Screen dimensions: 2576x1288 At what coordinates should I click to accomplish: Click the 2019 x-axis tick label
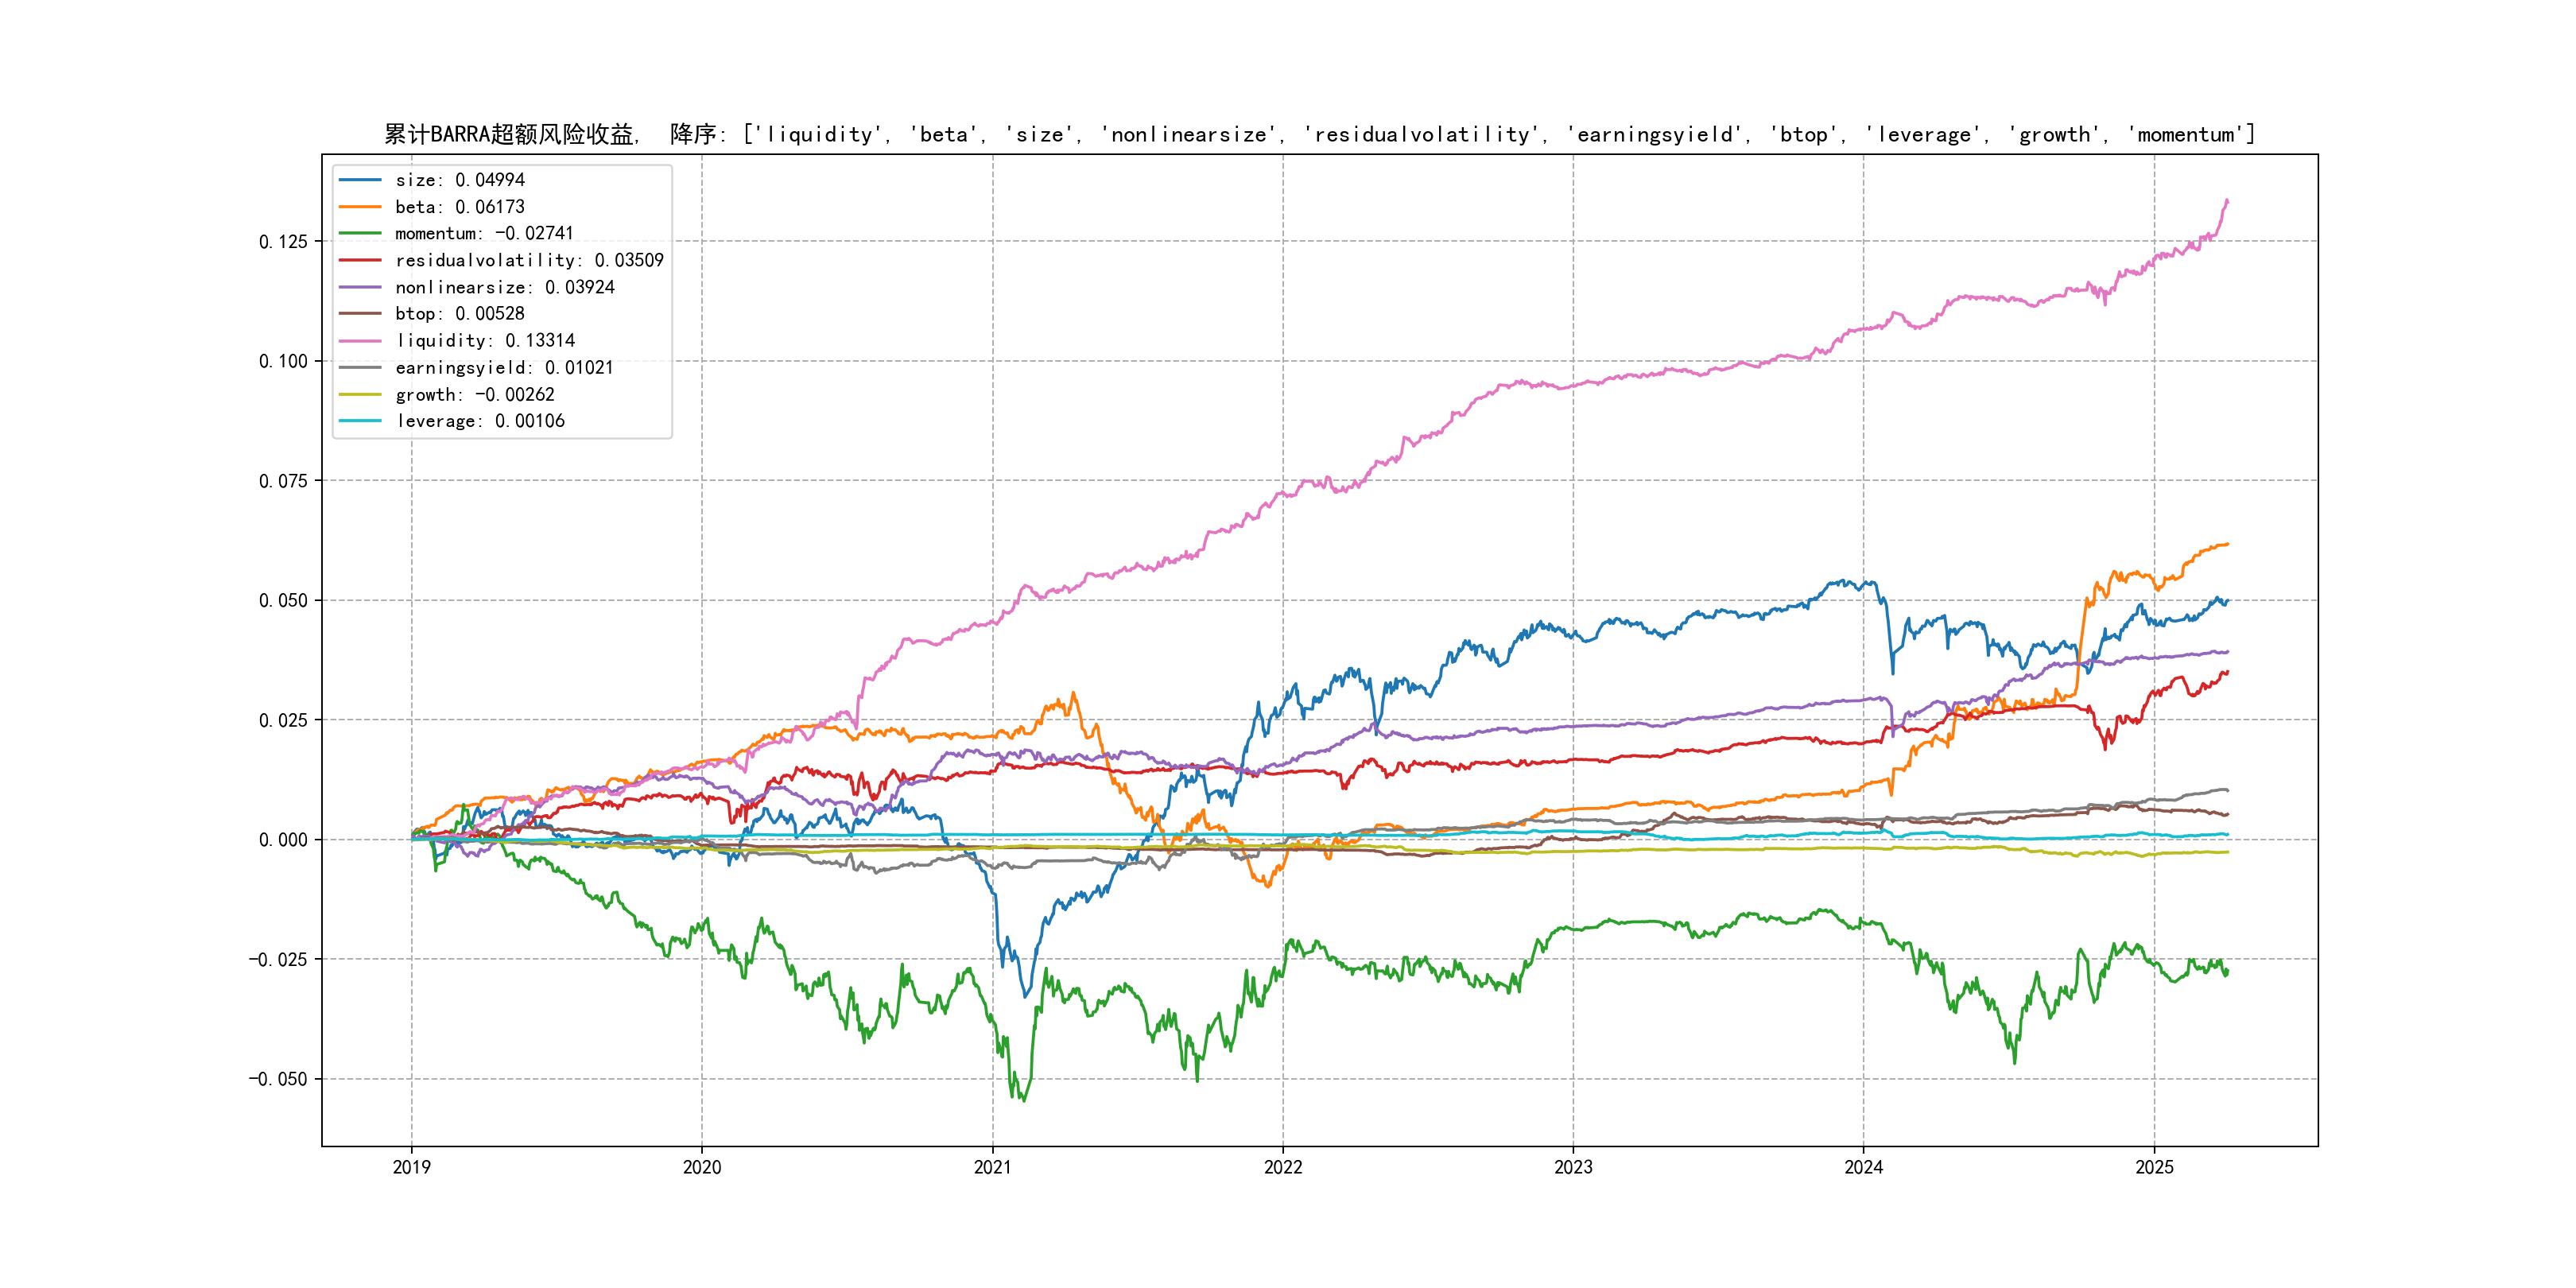pos(411,1167)
